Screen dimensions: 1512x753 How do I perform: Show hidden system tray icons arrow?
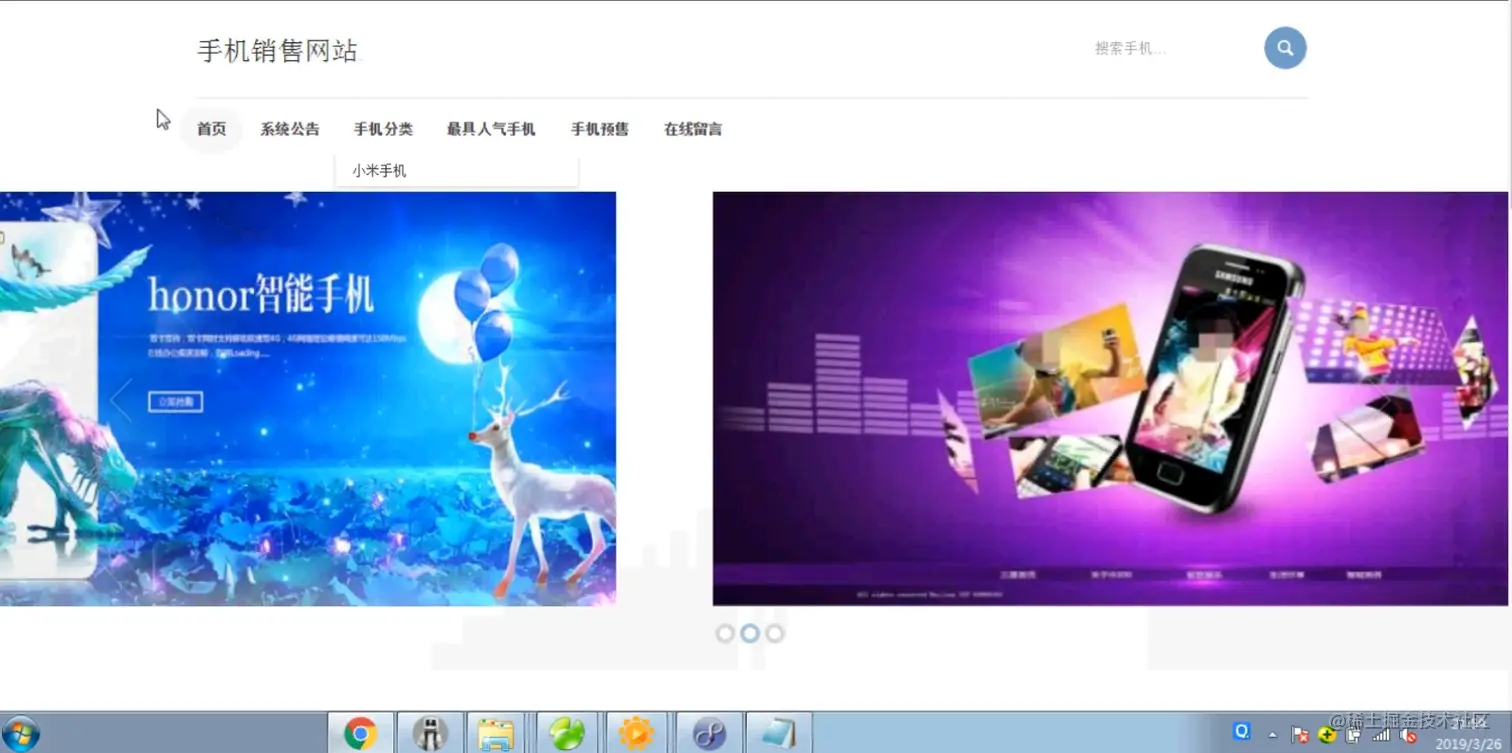[x=1272, y=735]
